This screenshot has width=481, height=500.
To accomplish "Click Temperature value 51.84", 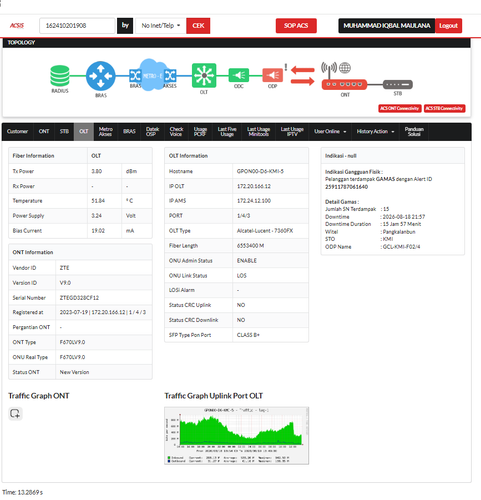I will (x=98, y=201).
